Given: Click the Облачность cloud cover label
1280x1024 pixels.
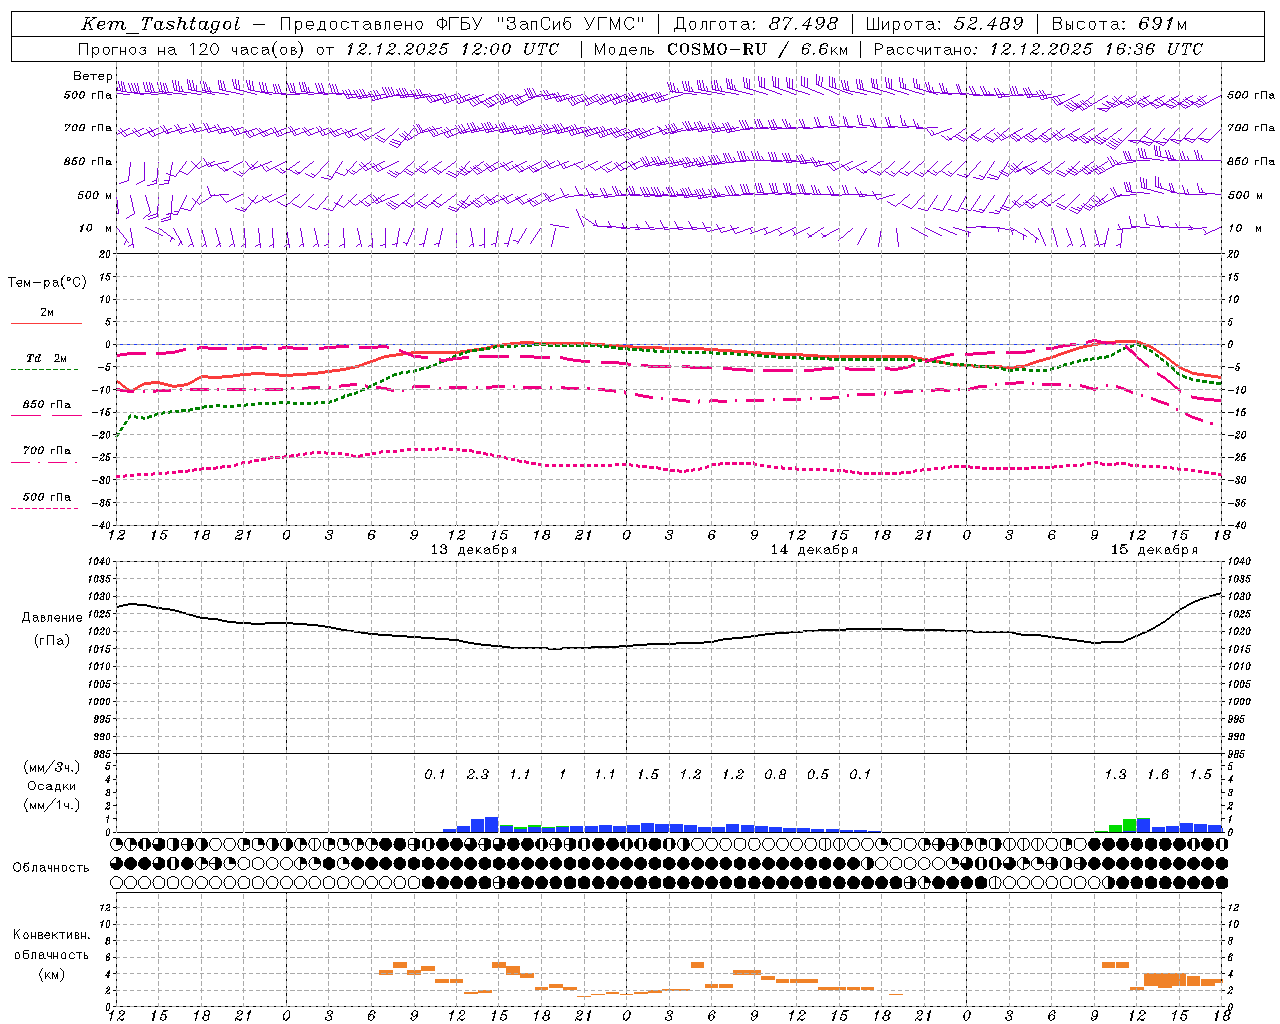Looking at the screenshot, I should [x=51, y=868].
